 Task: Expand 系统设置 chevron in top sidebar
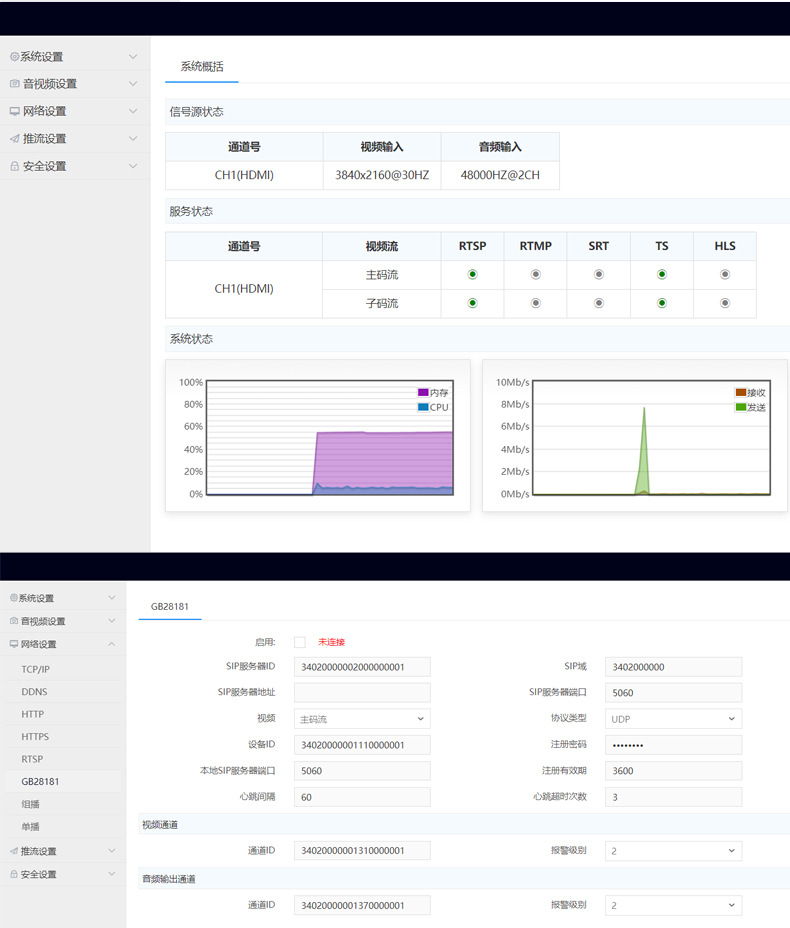point(133,57)
